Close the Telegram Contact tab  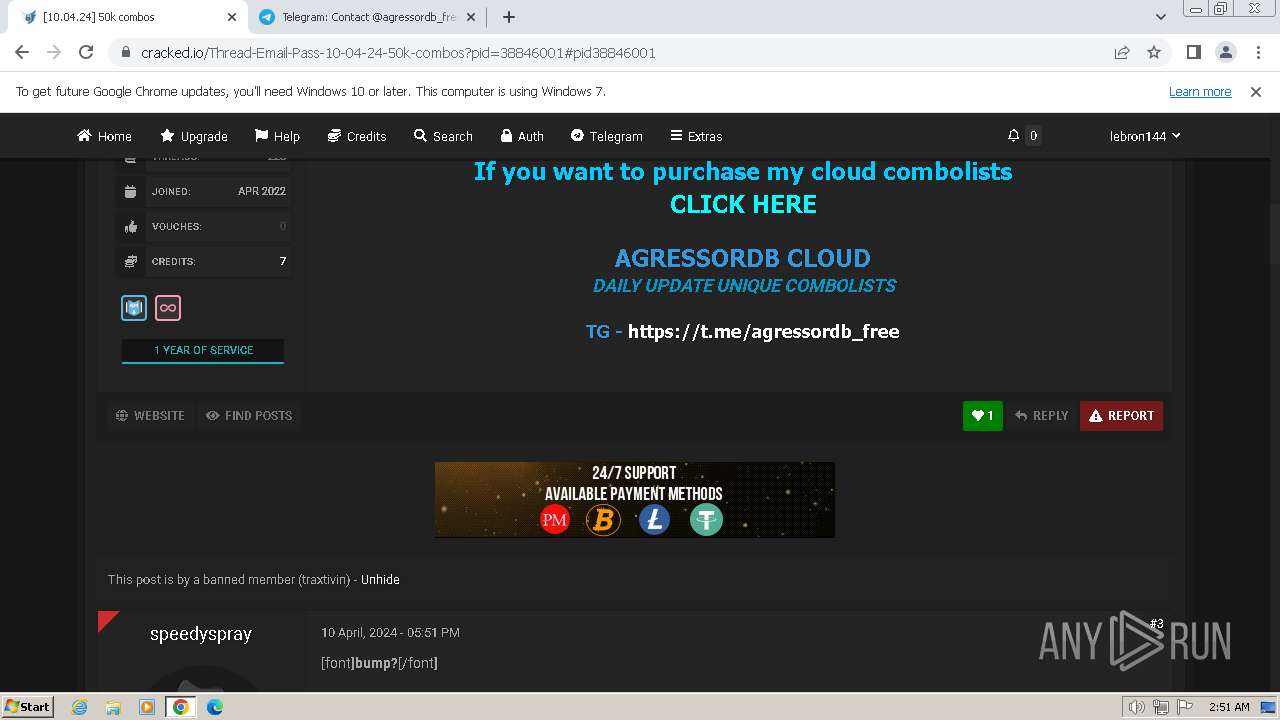[471, 17]
